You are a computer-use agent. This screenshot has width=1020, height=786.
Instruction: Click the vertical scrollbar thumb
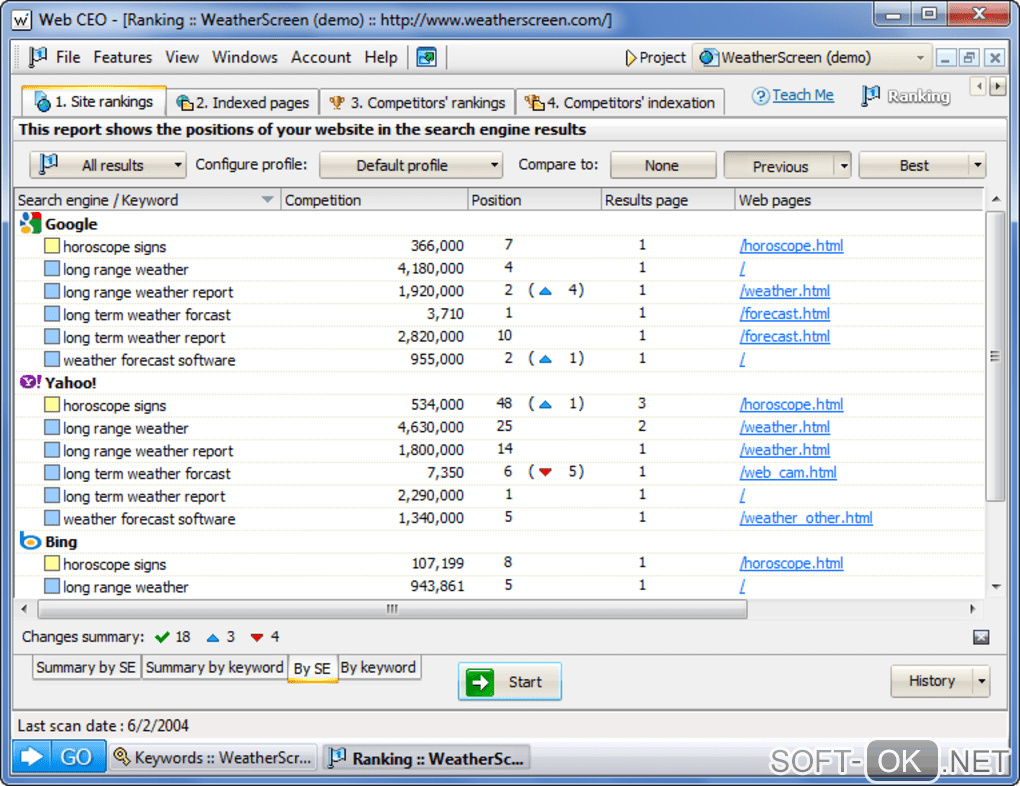tap(995, 356)
